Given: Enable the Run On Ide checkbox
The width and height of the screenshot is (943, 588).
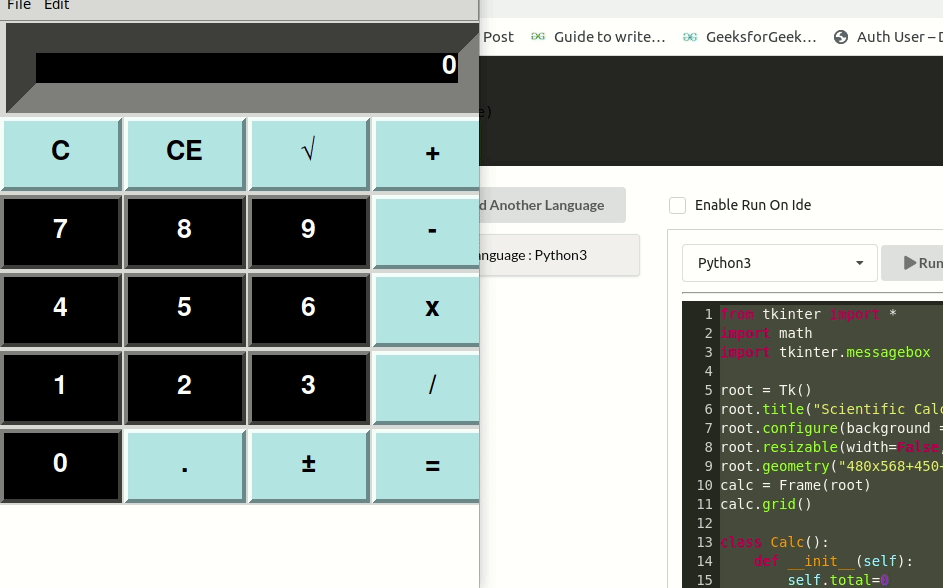Looking at the screenshot, I should tap(677, 205).
